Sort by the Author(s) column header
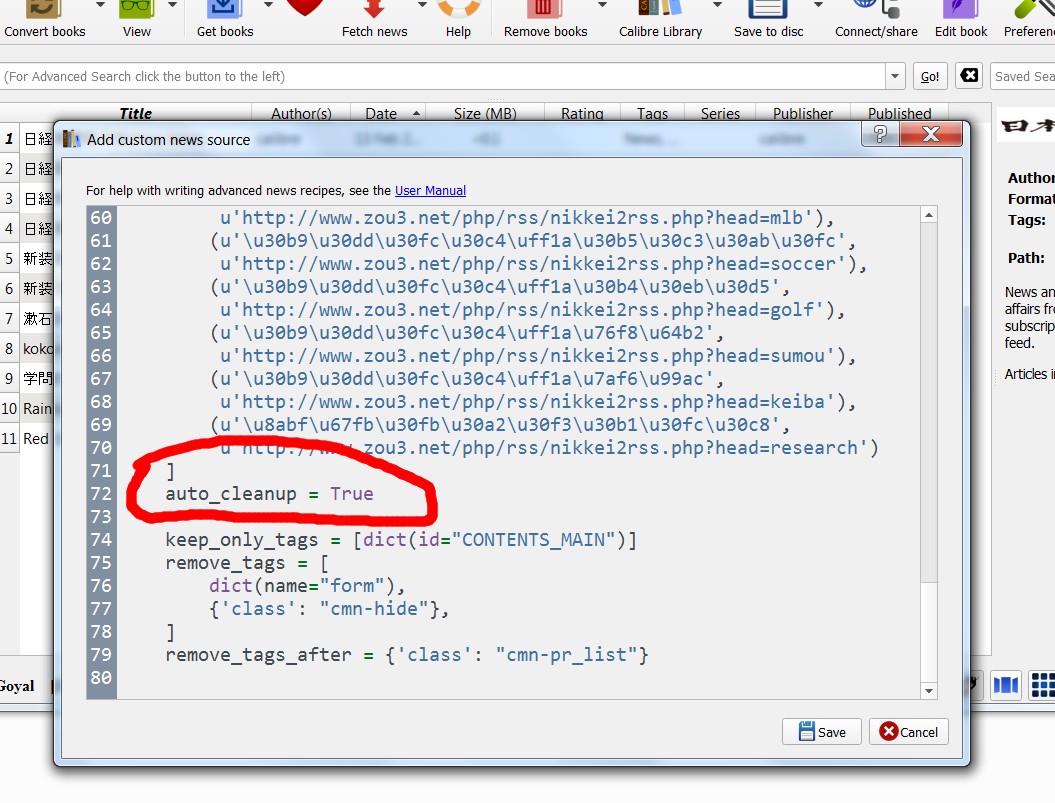 tap(301, 113)
